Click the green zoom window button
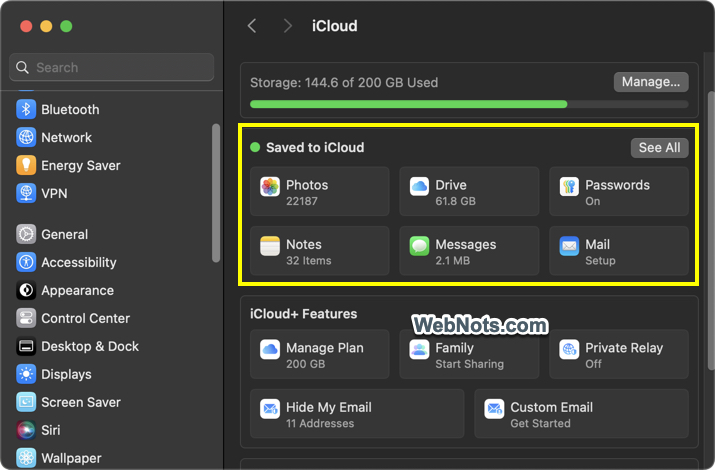The image size is (715, 470). (x=66, y=26)
